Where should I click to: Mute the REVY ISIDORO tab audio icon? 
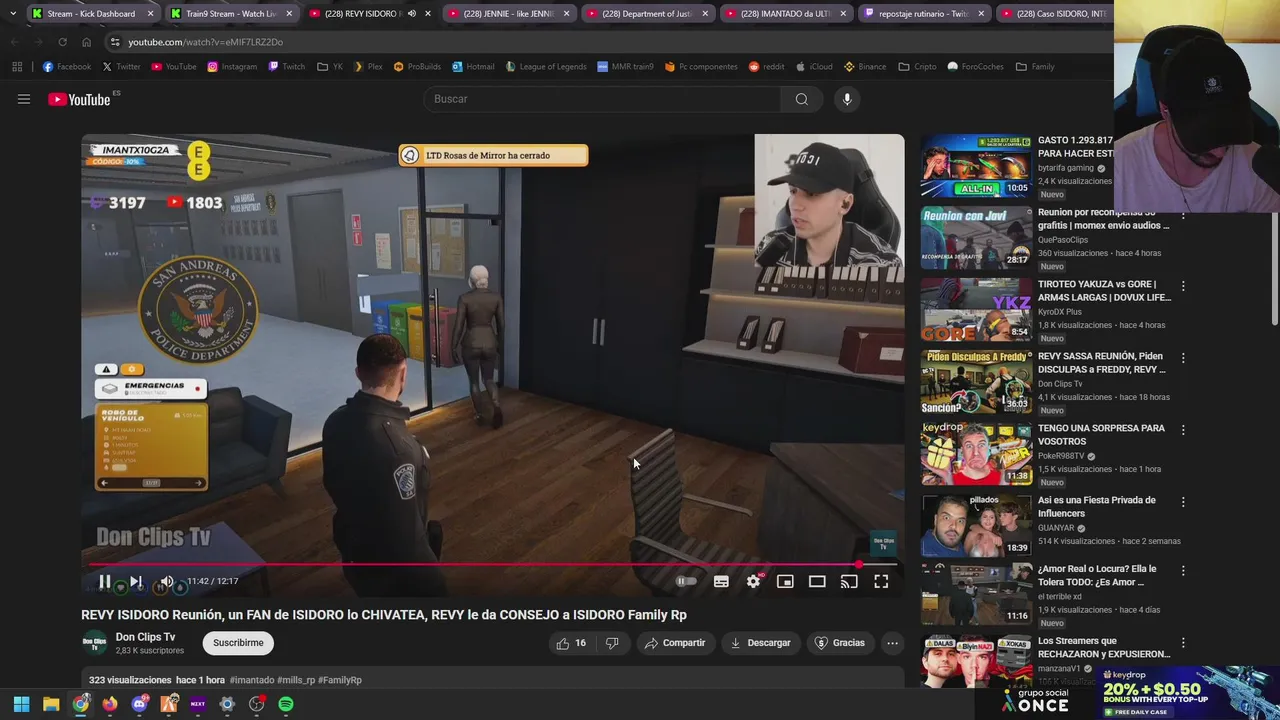click(412, 14)
